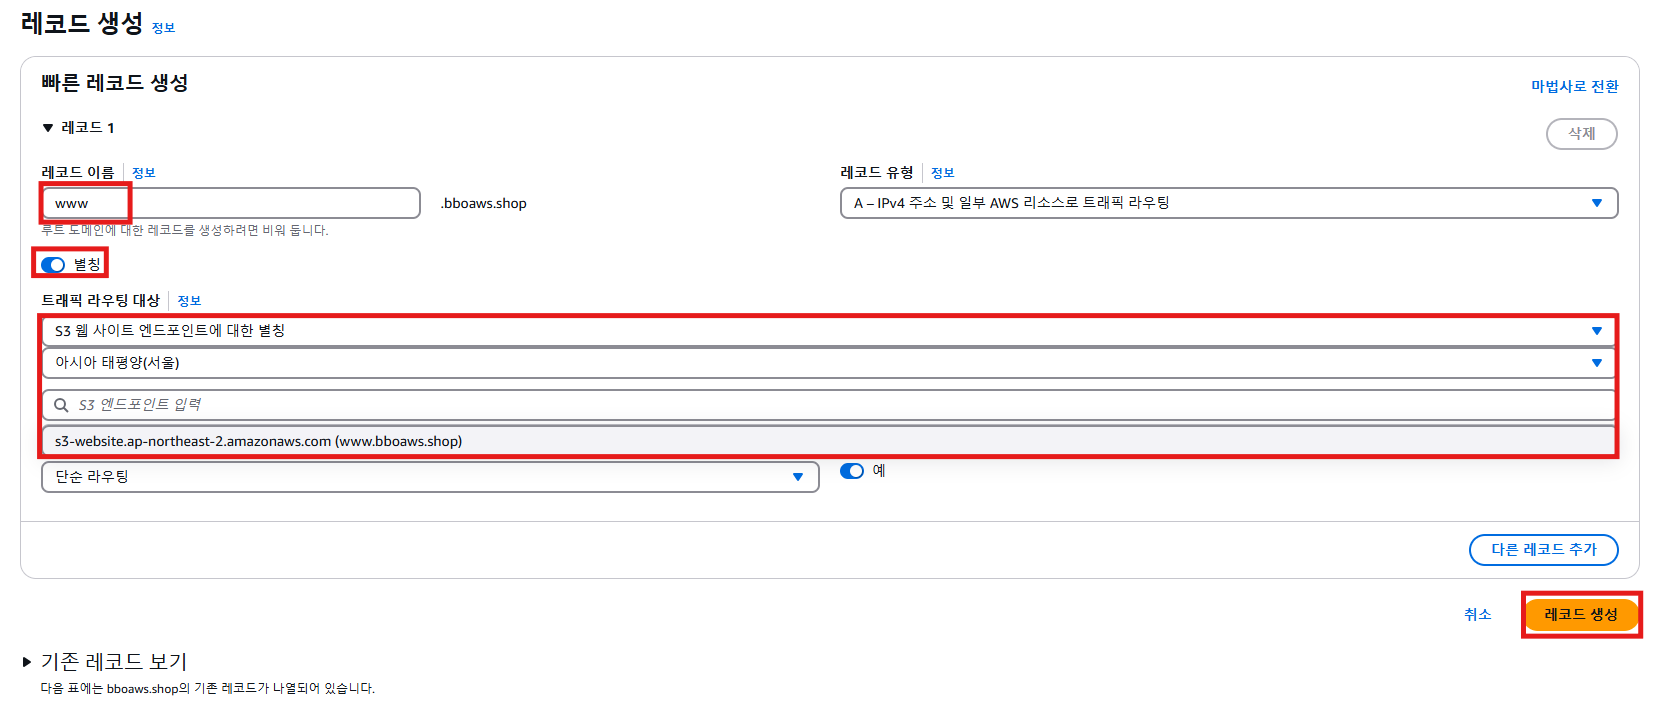Open the 레코드 유형 dropdown
Image resolution: width=1665 pixels, height=716 pixels.
coord(1229,203)
